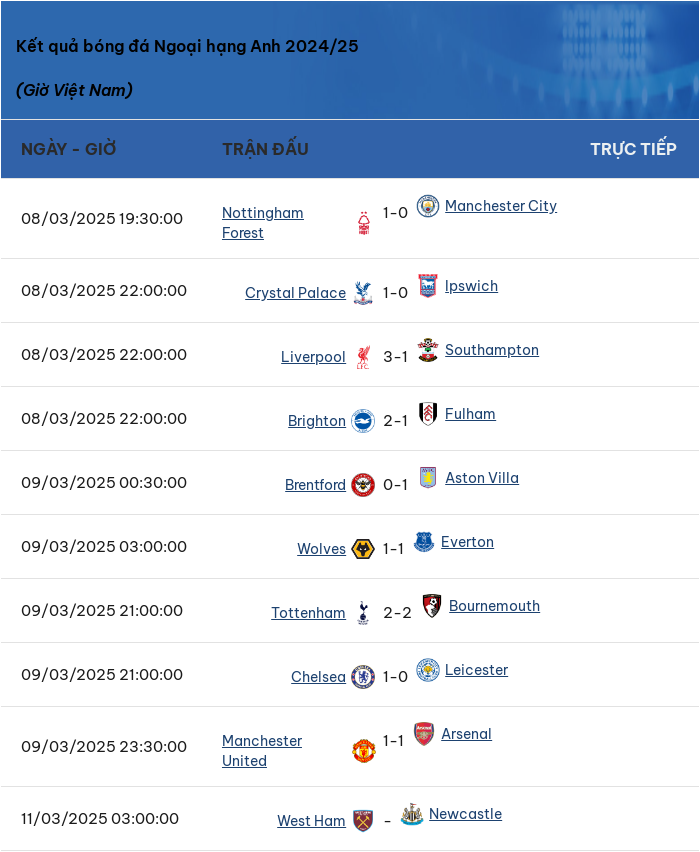Click the Manchester City club crest
The width and height of the screenshot is (700, 852).
click(x=428, y=206)
